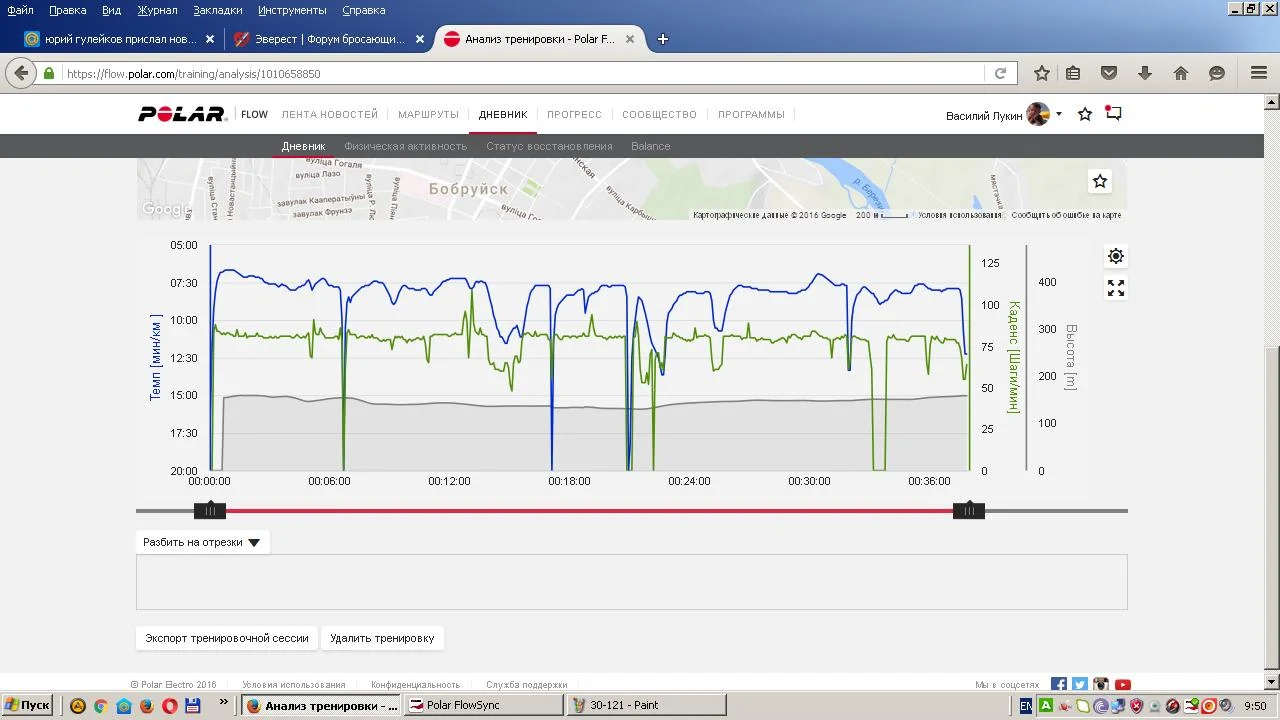Open the Правка menu
1280x720 pixels.
click(67, 10)
